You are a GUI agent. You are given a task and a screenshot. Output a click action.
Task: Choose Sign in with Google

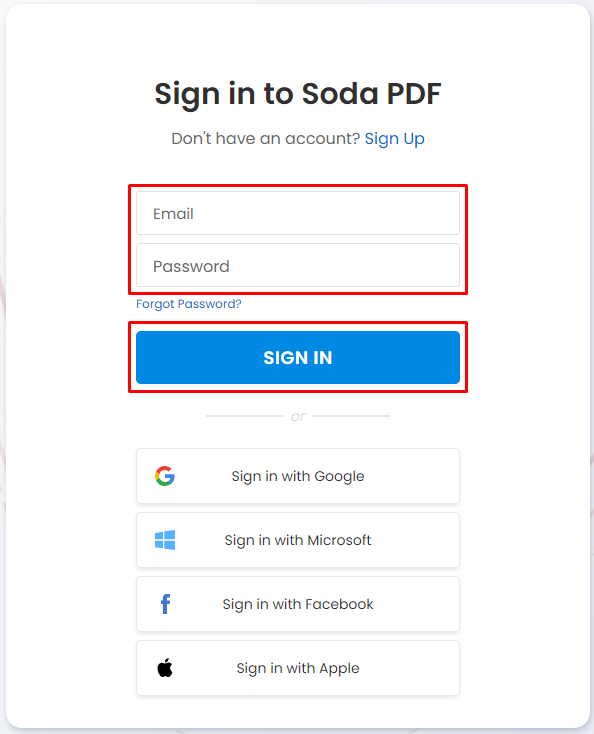click(298, 476)
